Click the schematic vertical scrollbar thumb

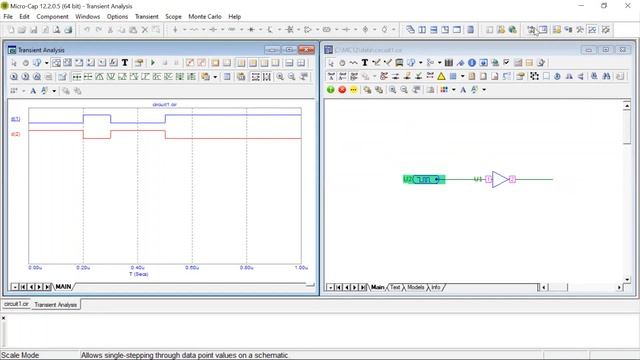pyautogui.click(x=627, y=127)
